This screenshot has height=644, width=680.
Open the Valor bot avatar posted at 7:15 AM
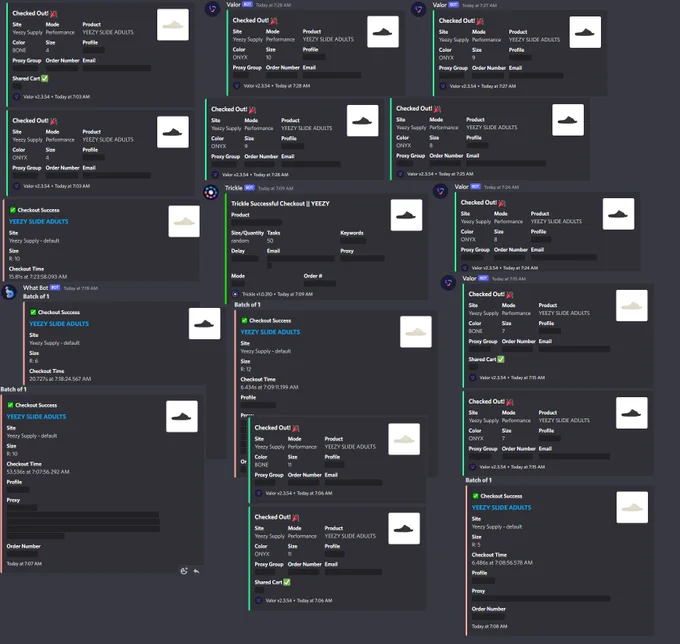448,282
